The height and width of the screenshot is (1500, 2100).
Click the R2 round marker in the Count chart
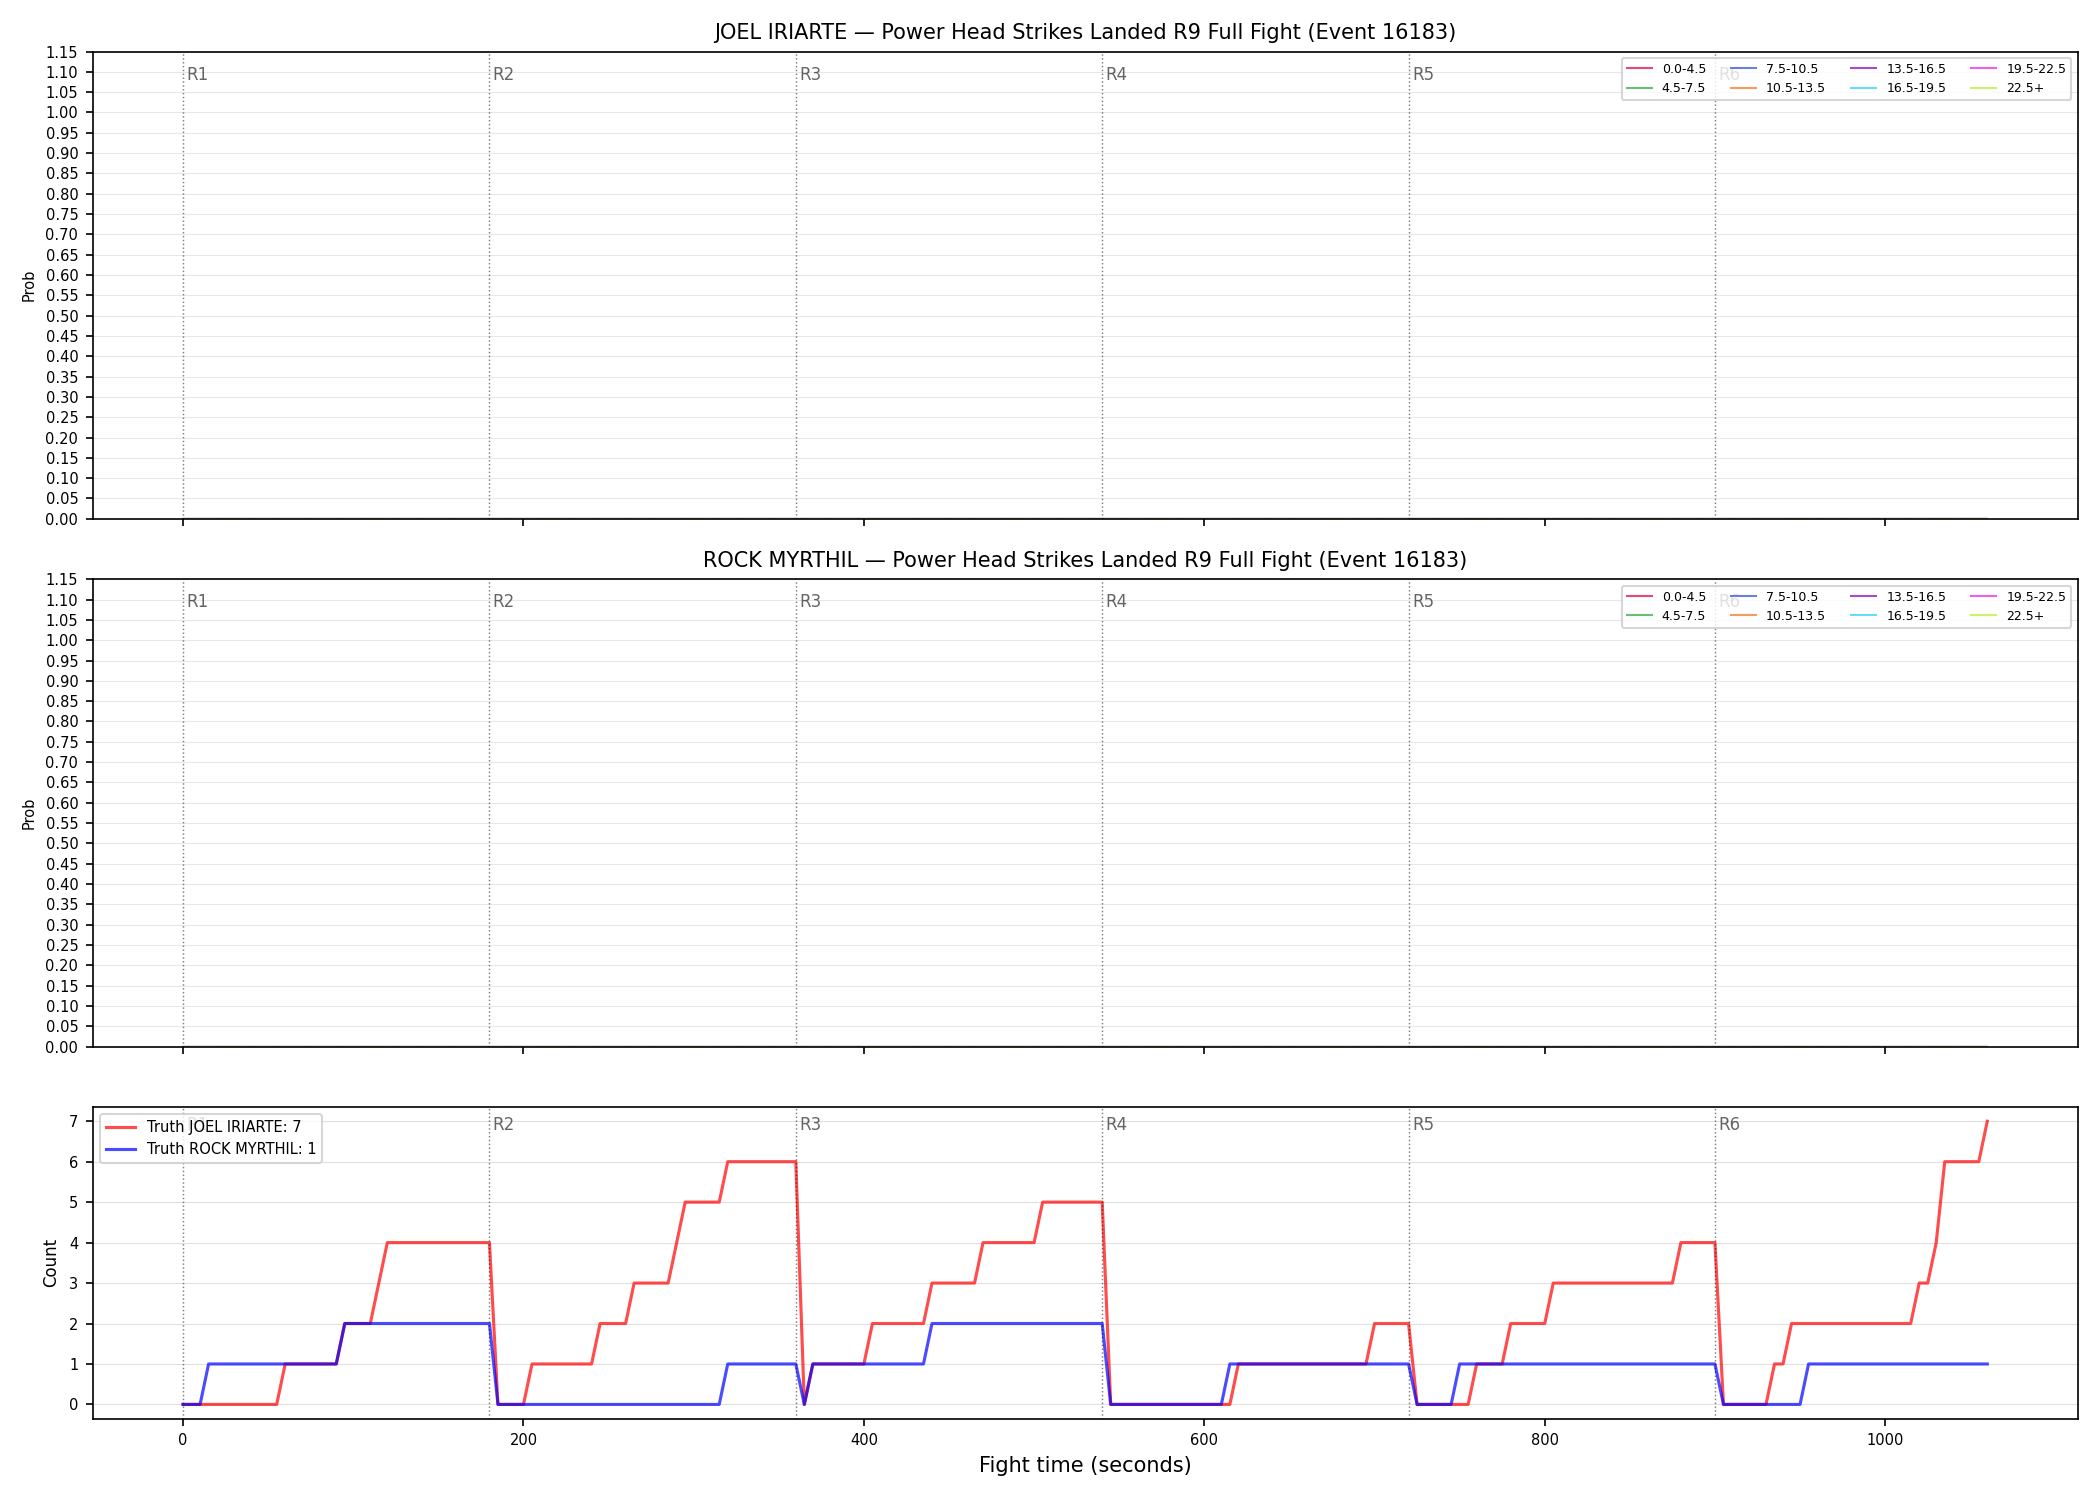click(x=503, y=1124)
